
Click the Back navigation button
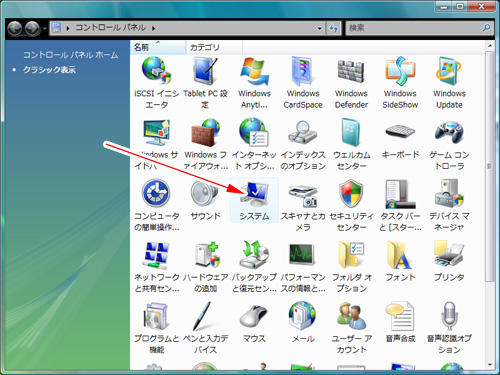pos(15,28)
